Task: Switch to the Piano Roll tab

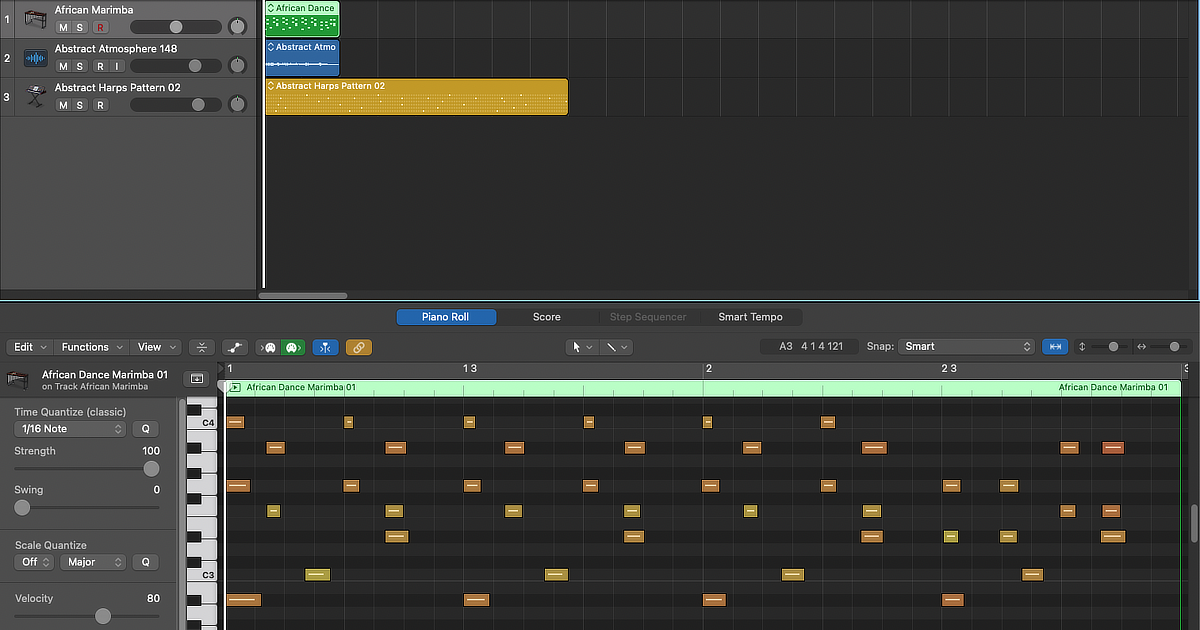Action: click(446, 317)
